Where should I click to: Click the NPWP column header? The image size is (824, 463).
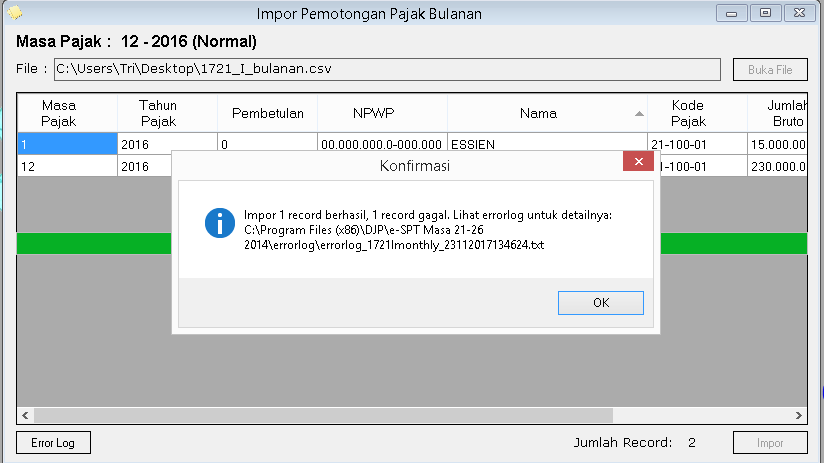pos(382,113)
